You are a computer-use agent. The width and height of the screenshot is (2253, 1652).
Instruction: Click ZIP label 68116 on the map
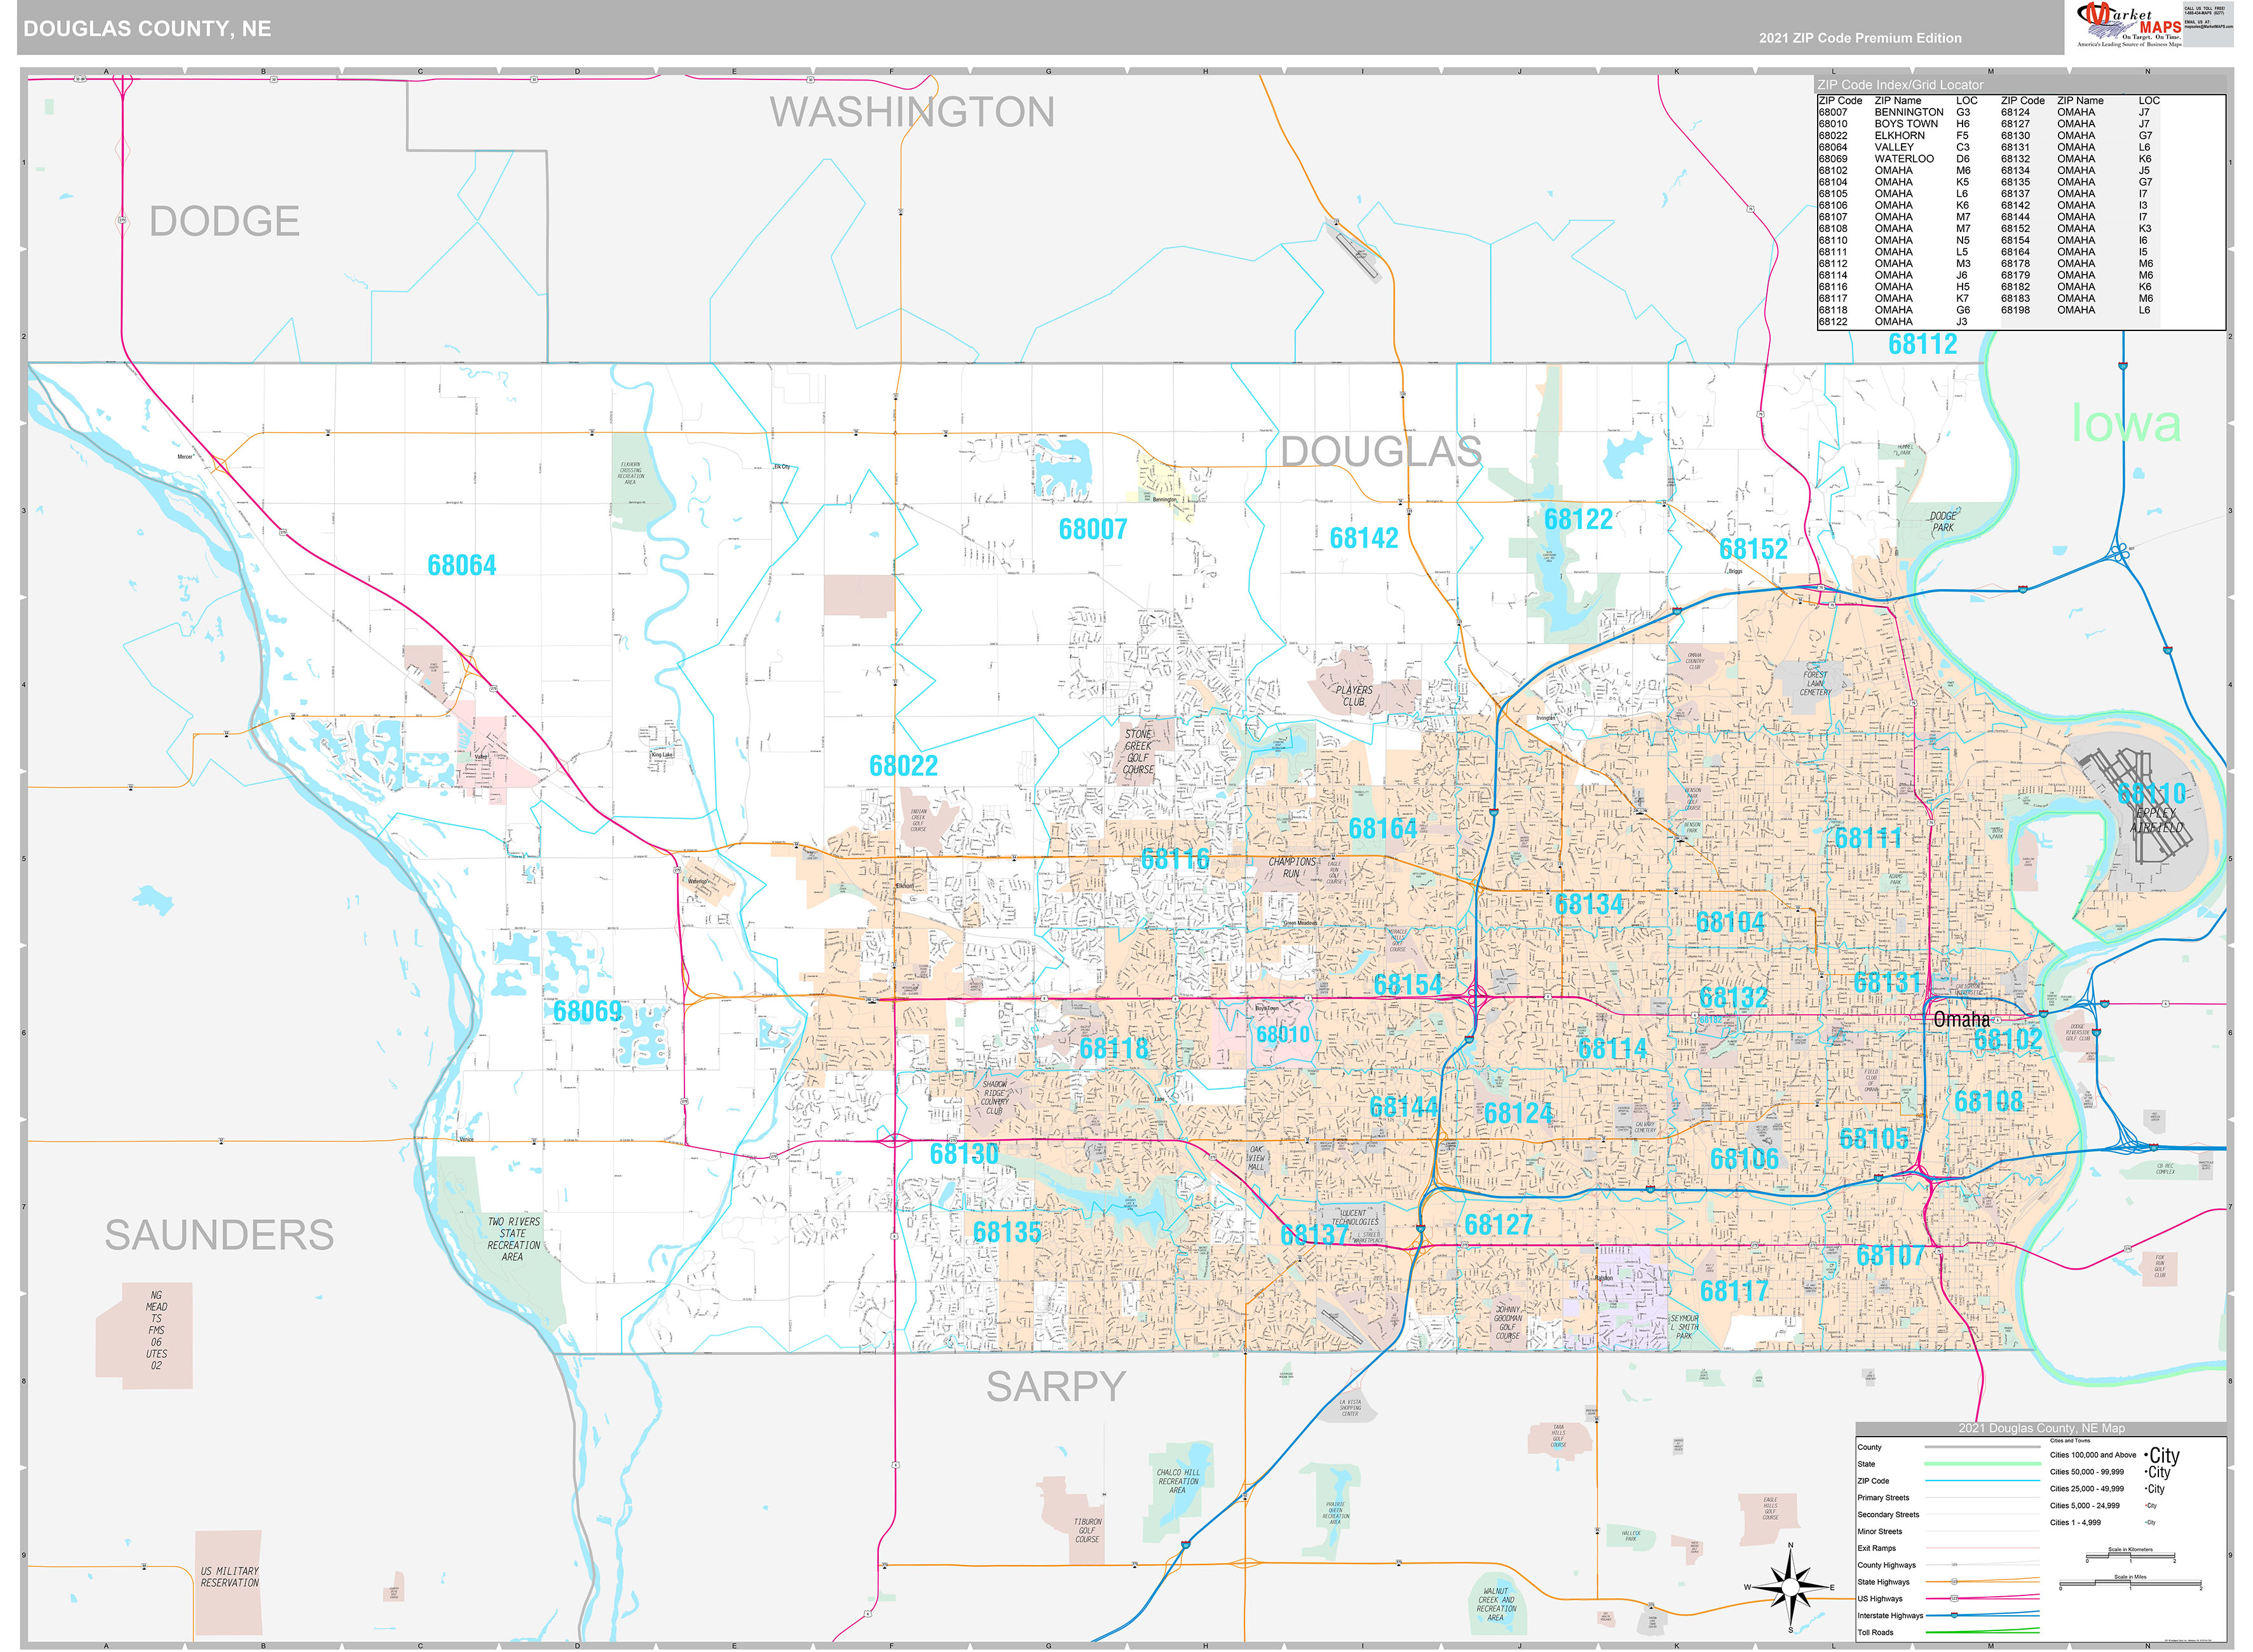tap(1175, 860)
